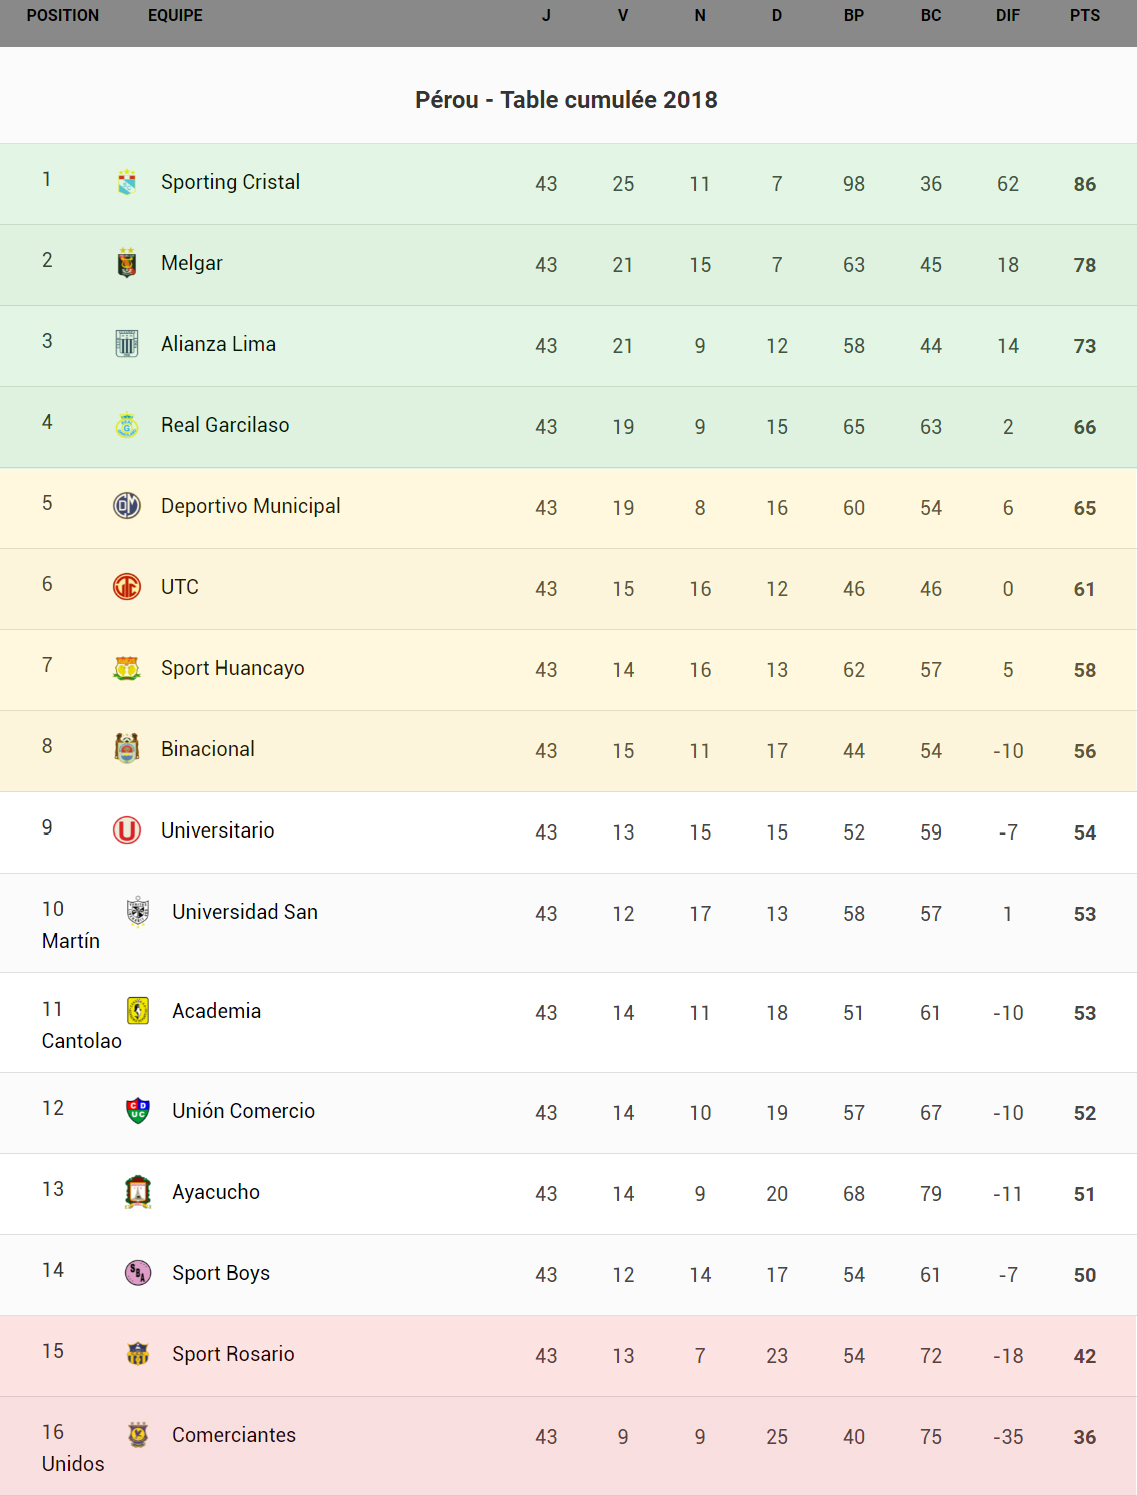
Task: Click the Academia Cantolao yellow crest
Action: (138, 1011)
